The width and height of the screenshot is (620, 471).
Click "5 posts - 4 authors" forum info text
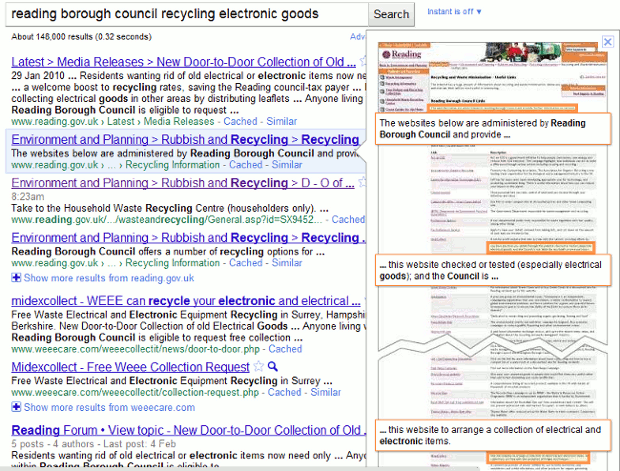point(53,444)
